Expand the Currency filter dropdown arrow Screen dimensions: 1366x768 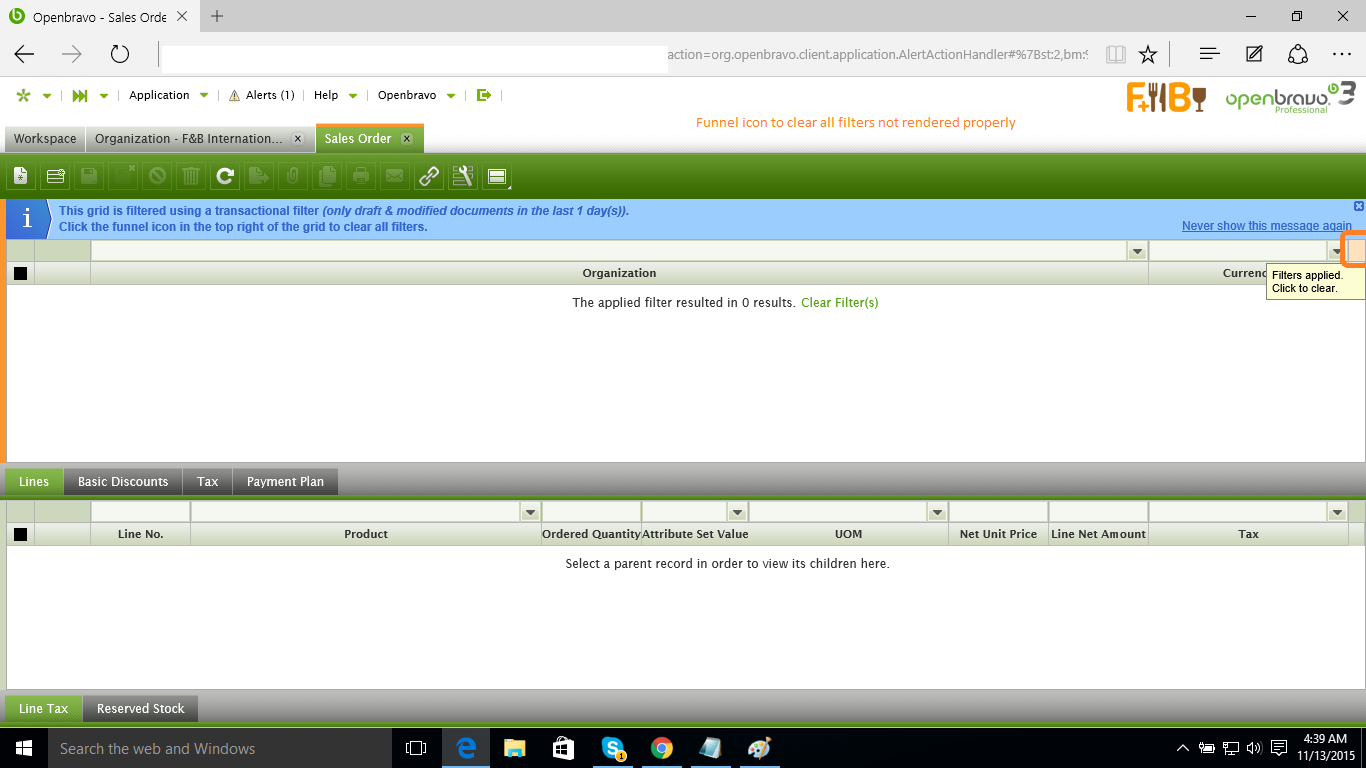coord(1337,251)
